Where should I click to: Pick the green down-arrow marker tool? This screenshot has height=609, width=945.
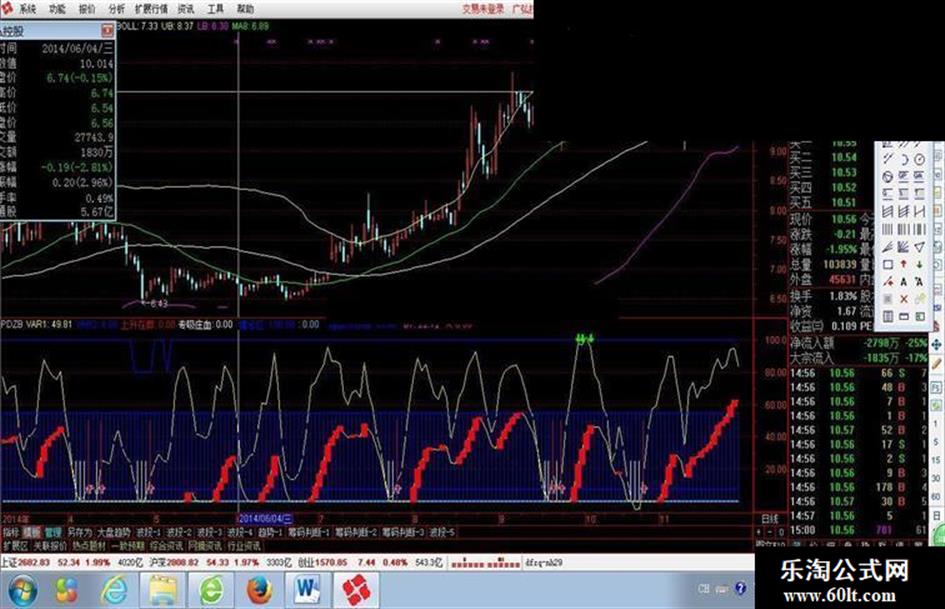click(x=919, y=264)
